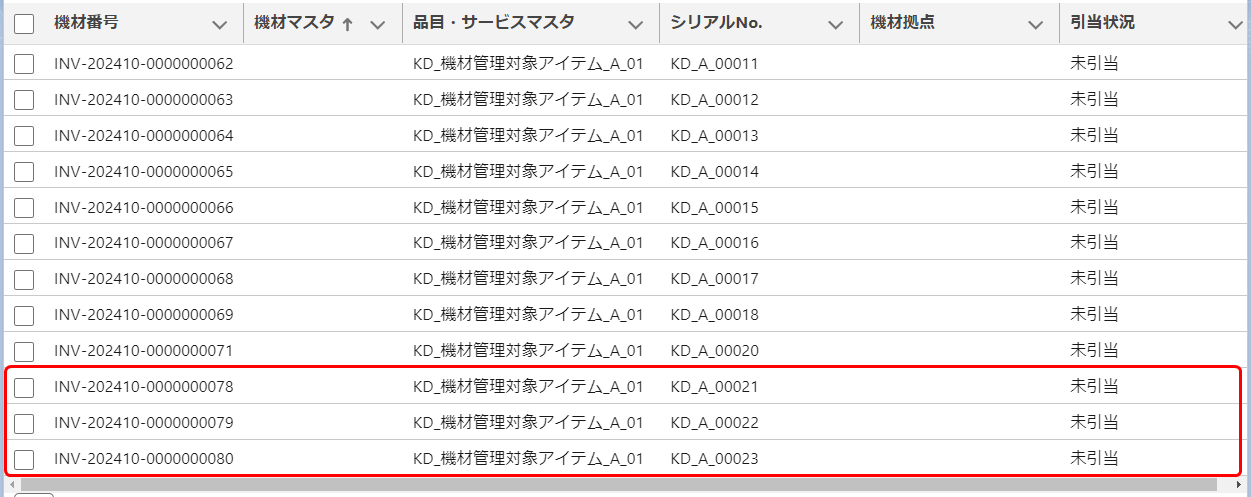Viewport: 1251px width, 497px height.
Task: Select the row checkbox for INV-202410-0000000078
Action: (x=24, y=387)
